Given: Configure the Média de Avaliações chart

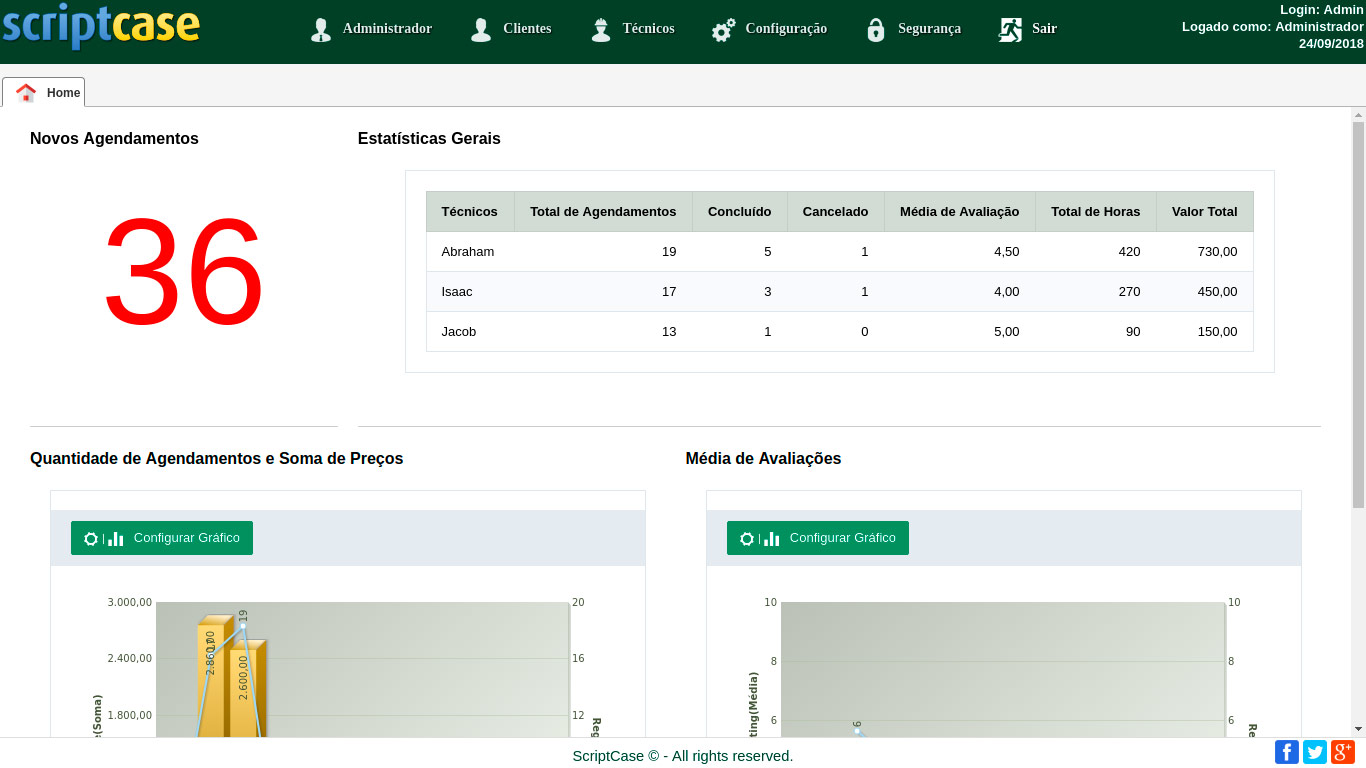Looking at the screenshot, I should [x=818, y=538].
